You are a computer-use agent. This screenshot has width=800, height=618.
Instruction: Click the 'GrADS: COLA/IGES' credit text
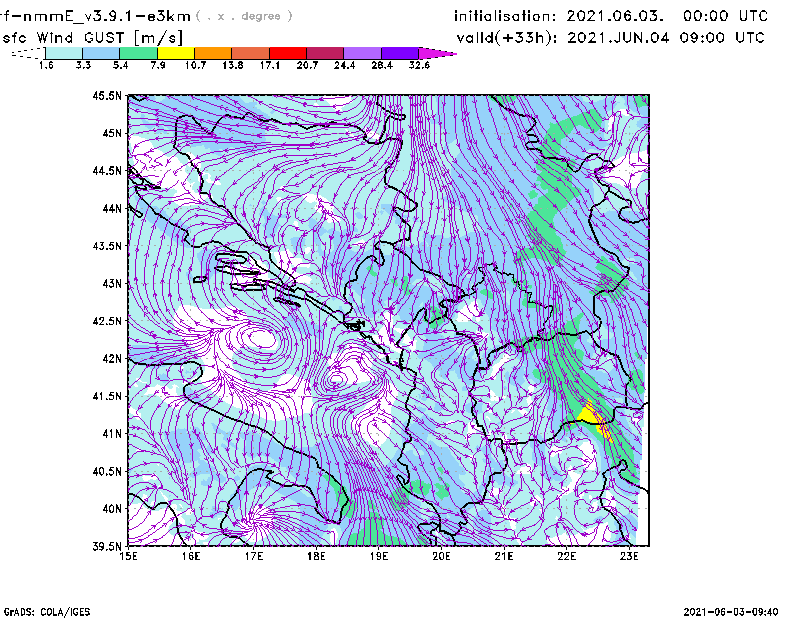click(47, 612)
